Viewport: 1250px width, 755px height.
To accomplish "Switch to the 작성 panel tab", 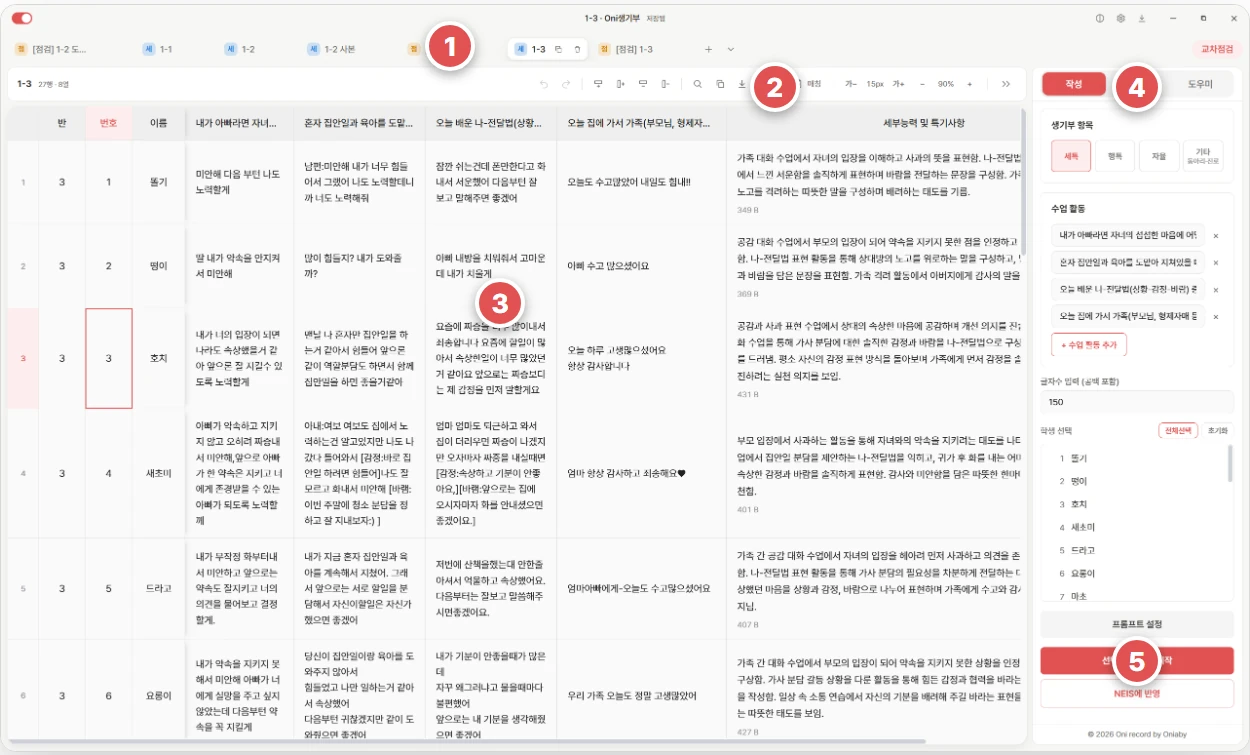I will tap(1074, 84).
